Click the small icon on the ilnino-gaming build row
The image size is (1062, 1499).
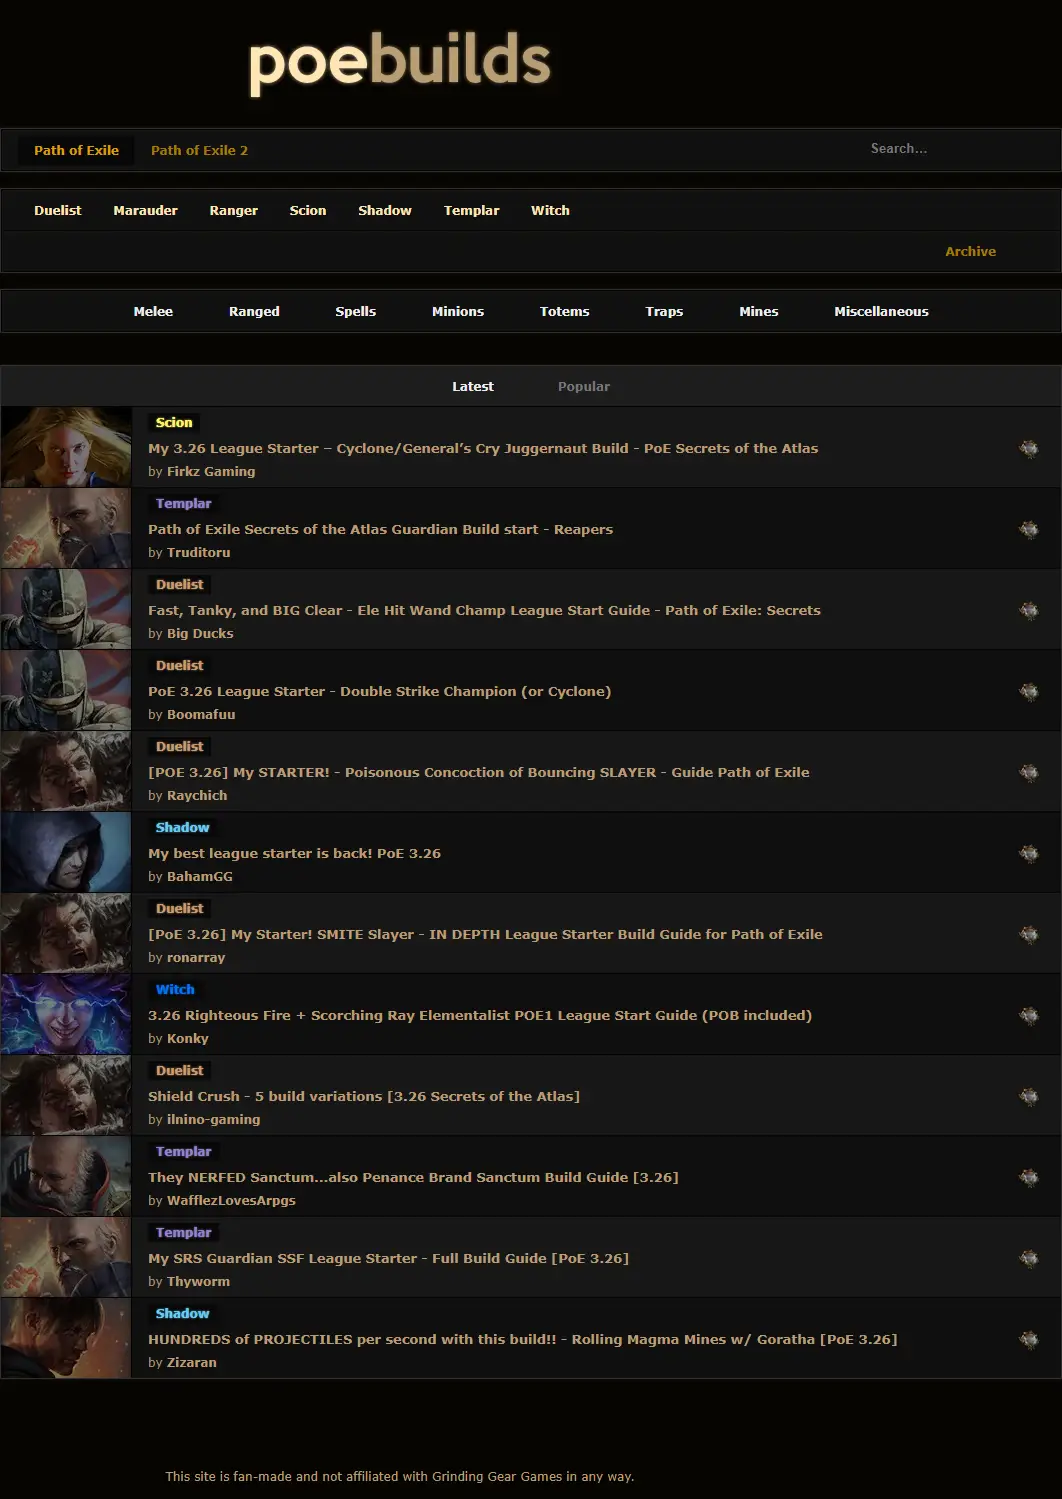click(1028, 1096)
